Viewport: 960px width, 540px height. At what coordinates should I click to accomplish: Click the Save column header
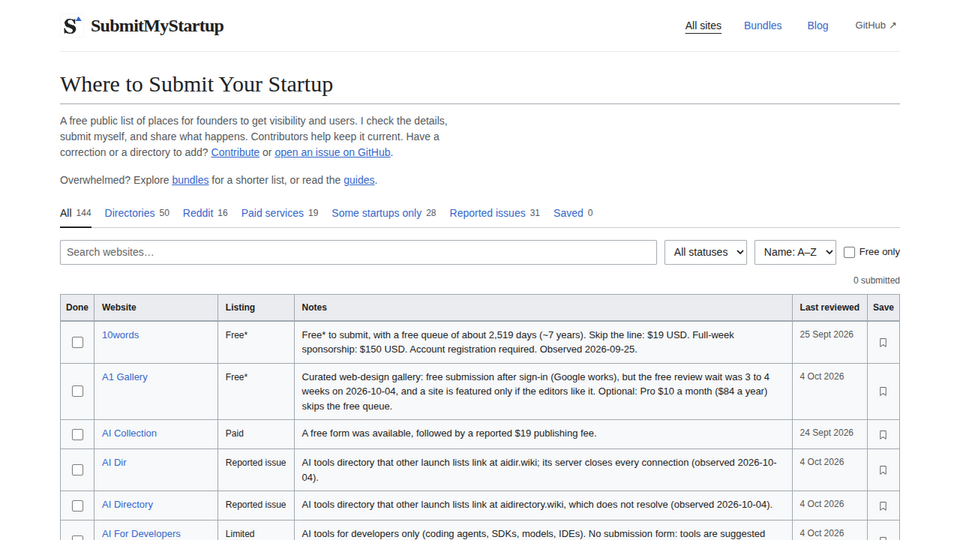coord(883,307)
